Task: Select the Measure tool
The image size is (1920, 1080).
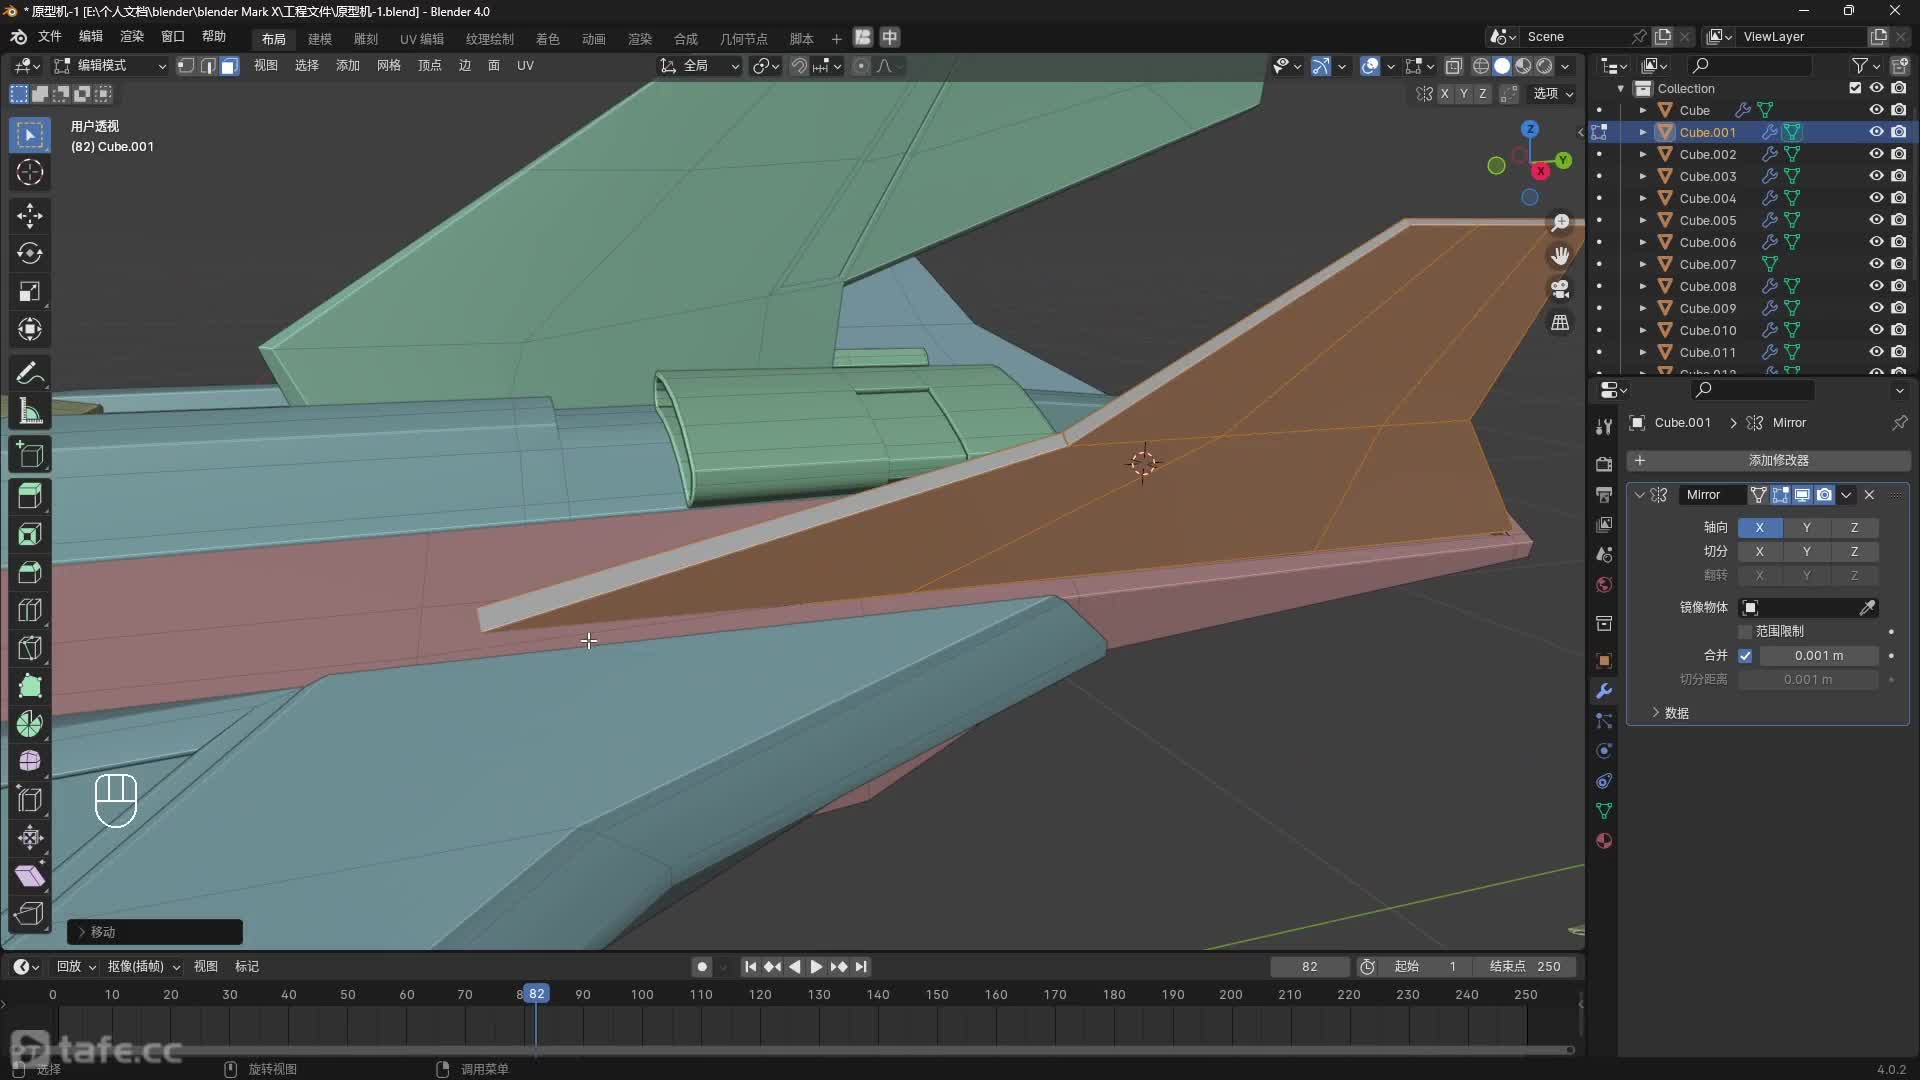Action: pos(30,412)
